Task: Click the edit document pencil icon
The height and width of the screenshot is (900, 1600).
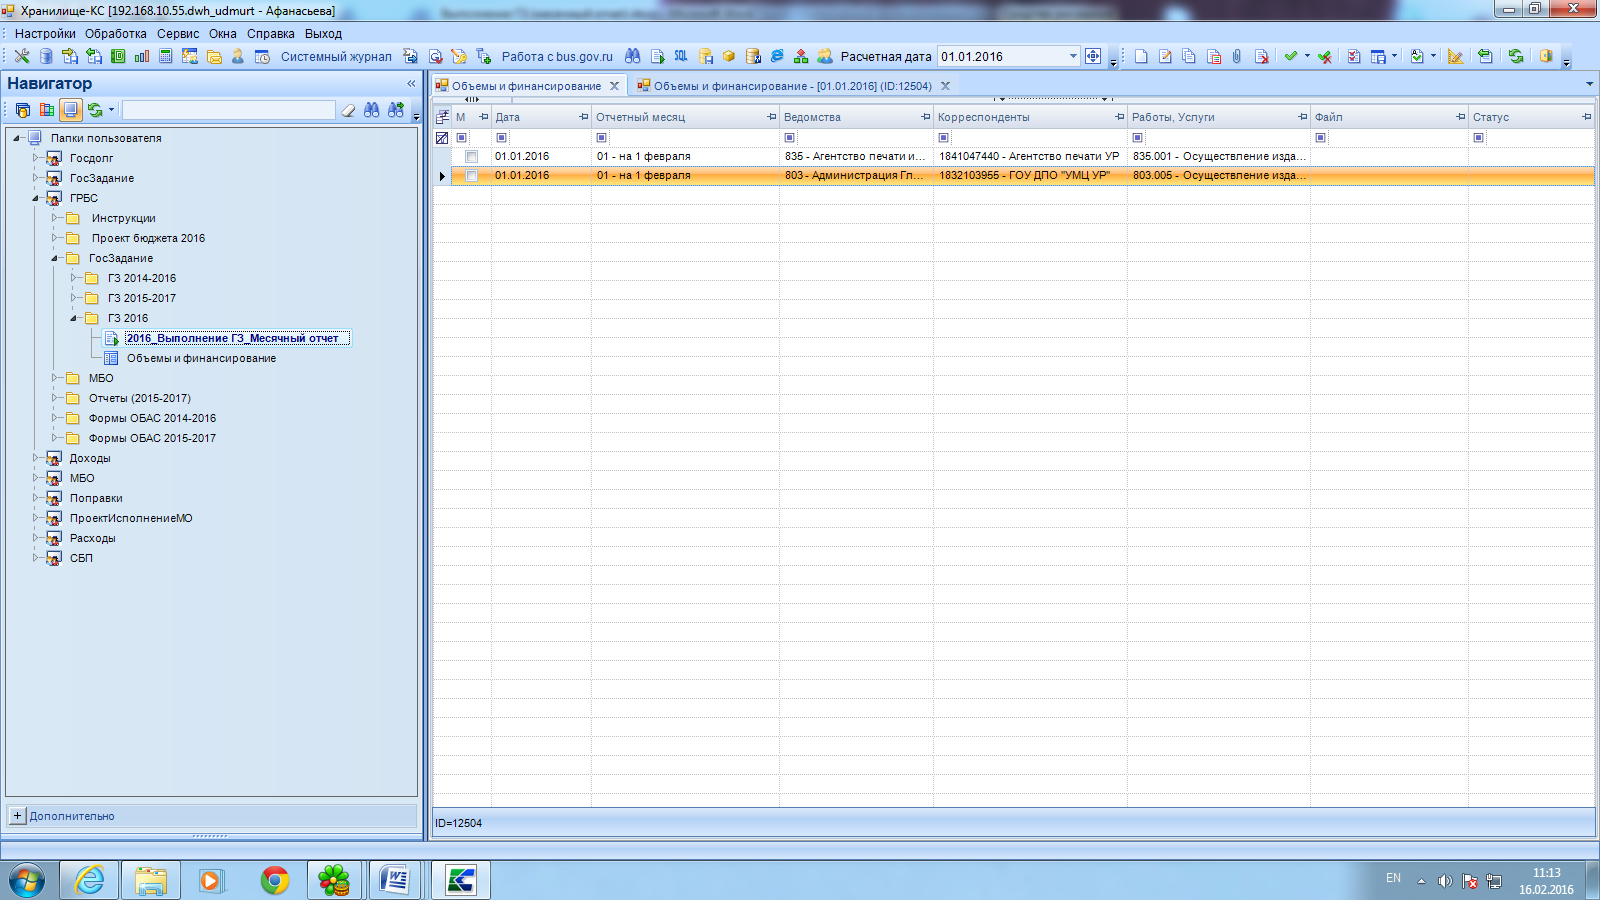Action: point(1165,57)
